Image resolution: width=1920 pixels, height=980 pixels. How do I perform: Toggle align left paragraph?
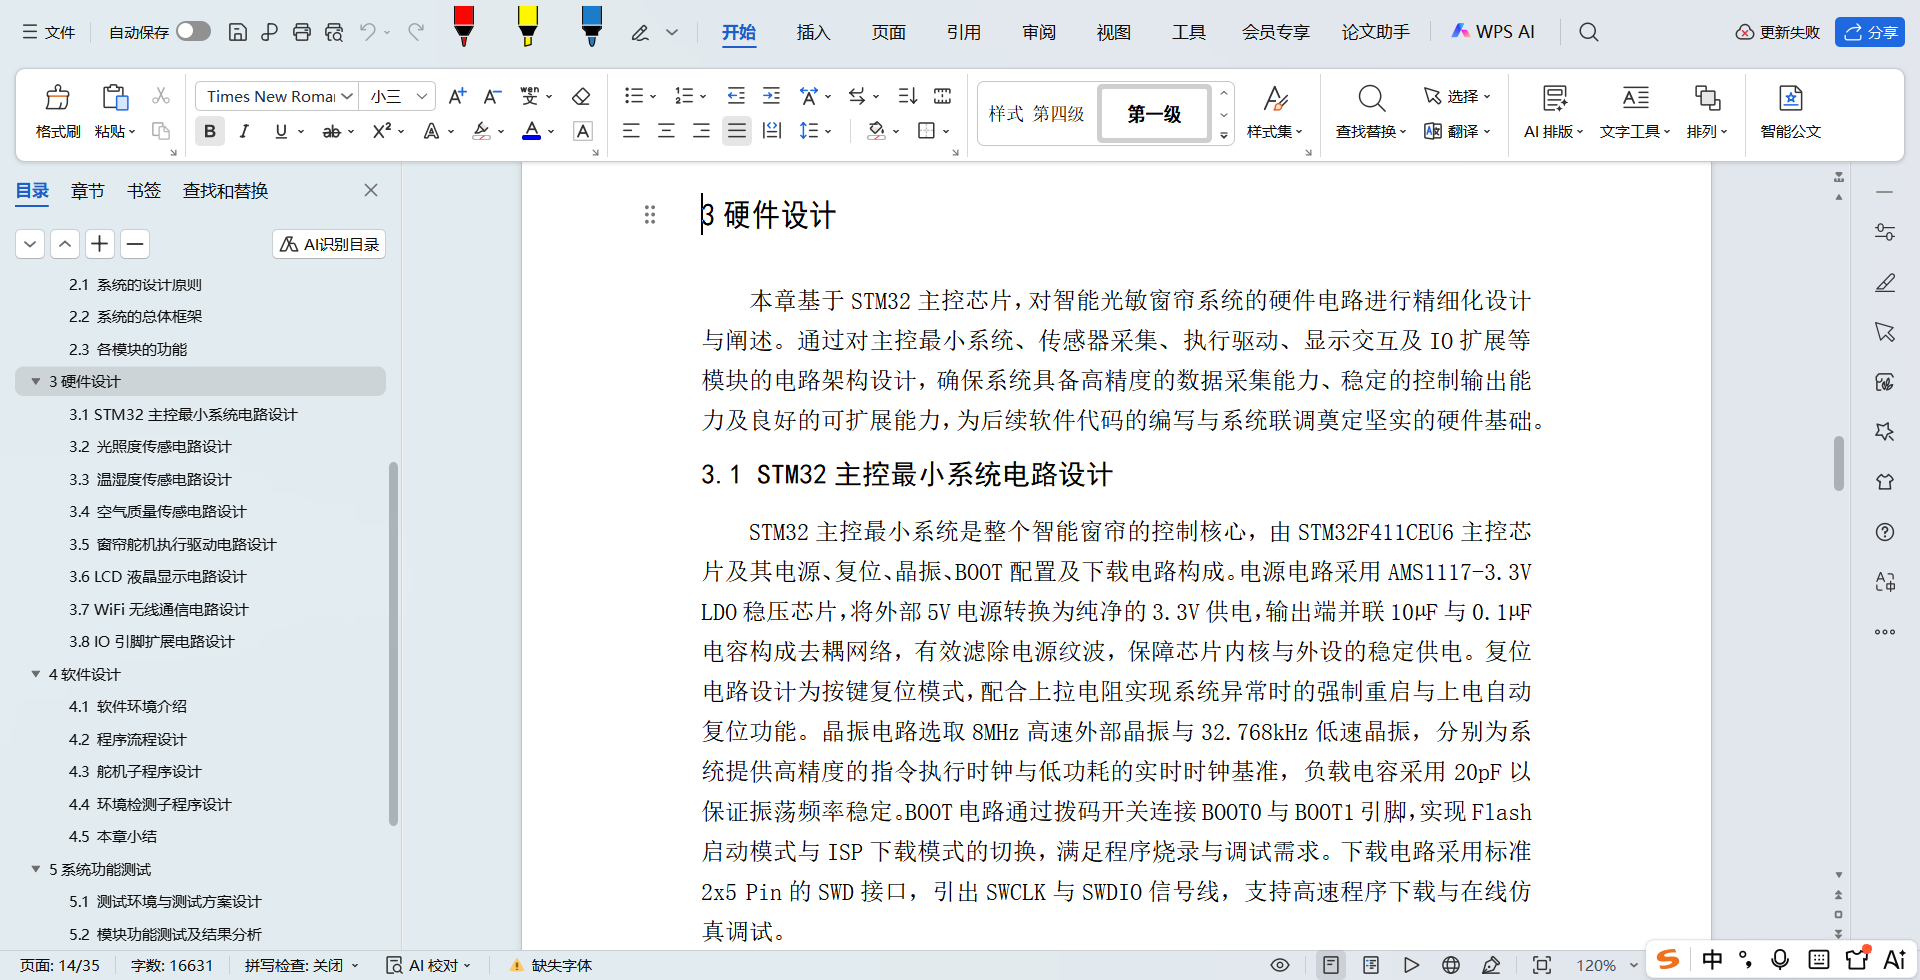coord(631,131)
